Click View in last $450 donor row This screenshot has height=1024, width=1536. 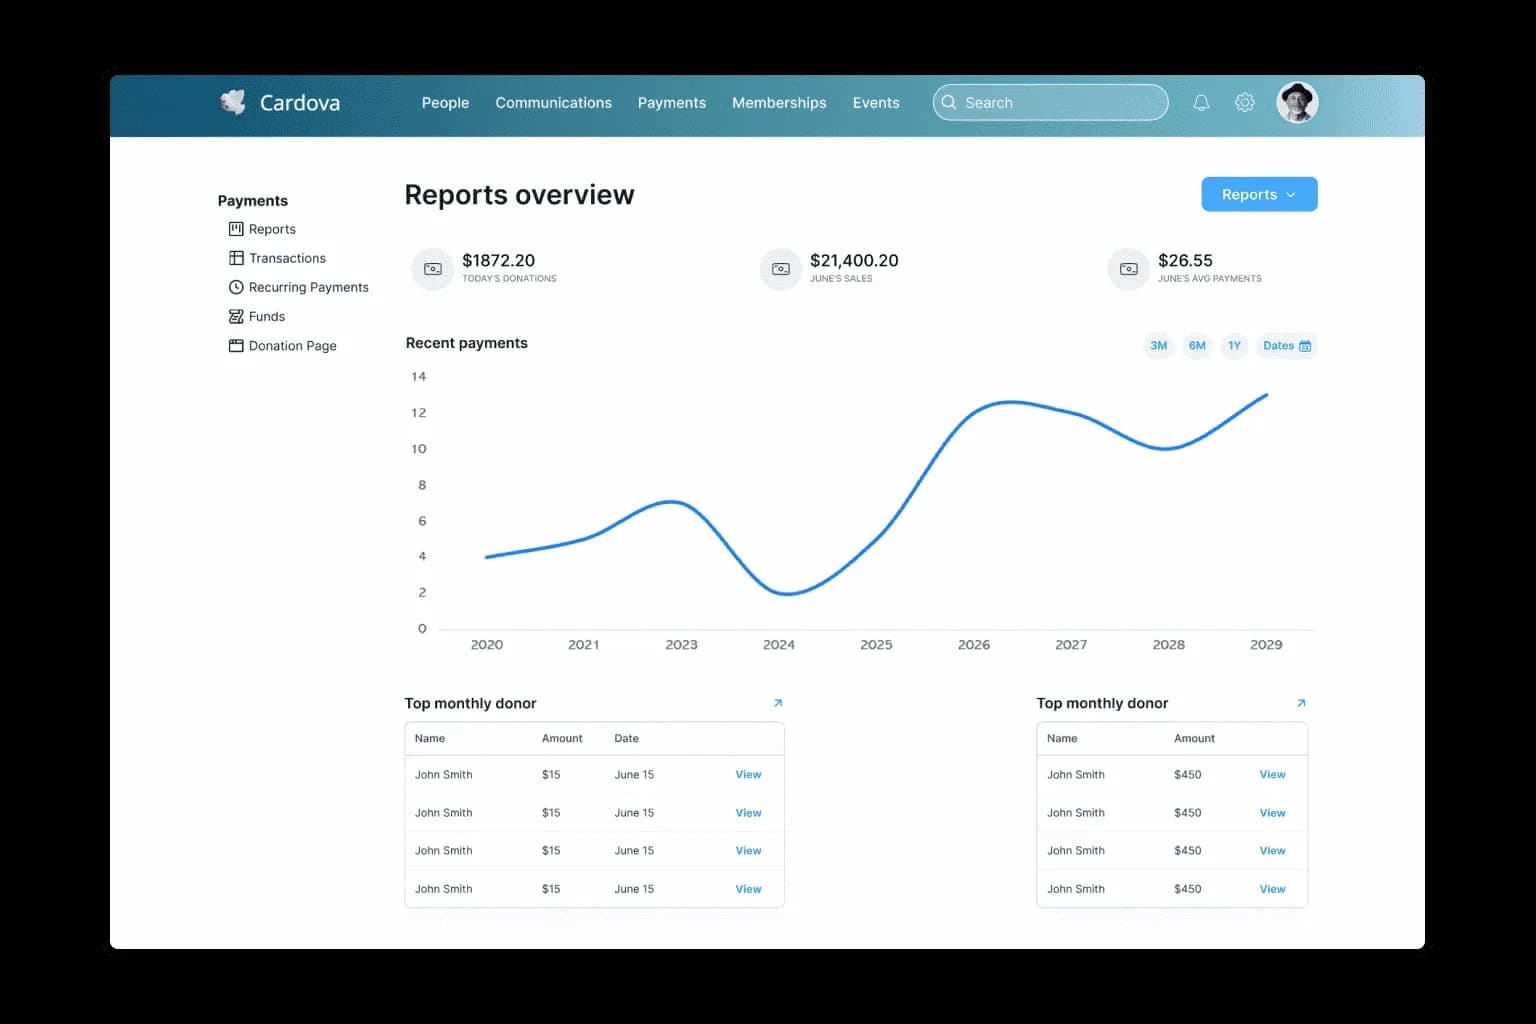coord(1272,889)
